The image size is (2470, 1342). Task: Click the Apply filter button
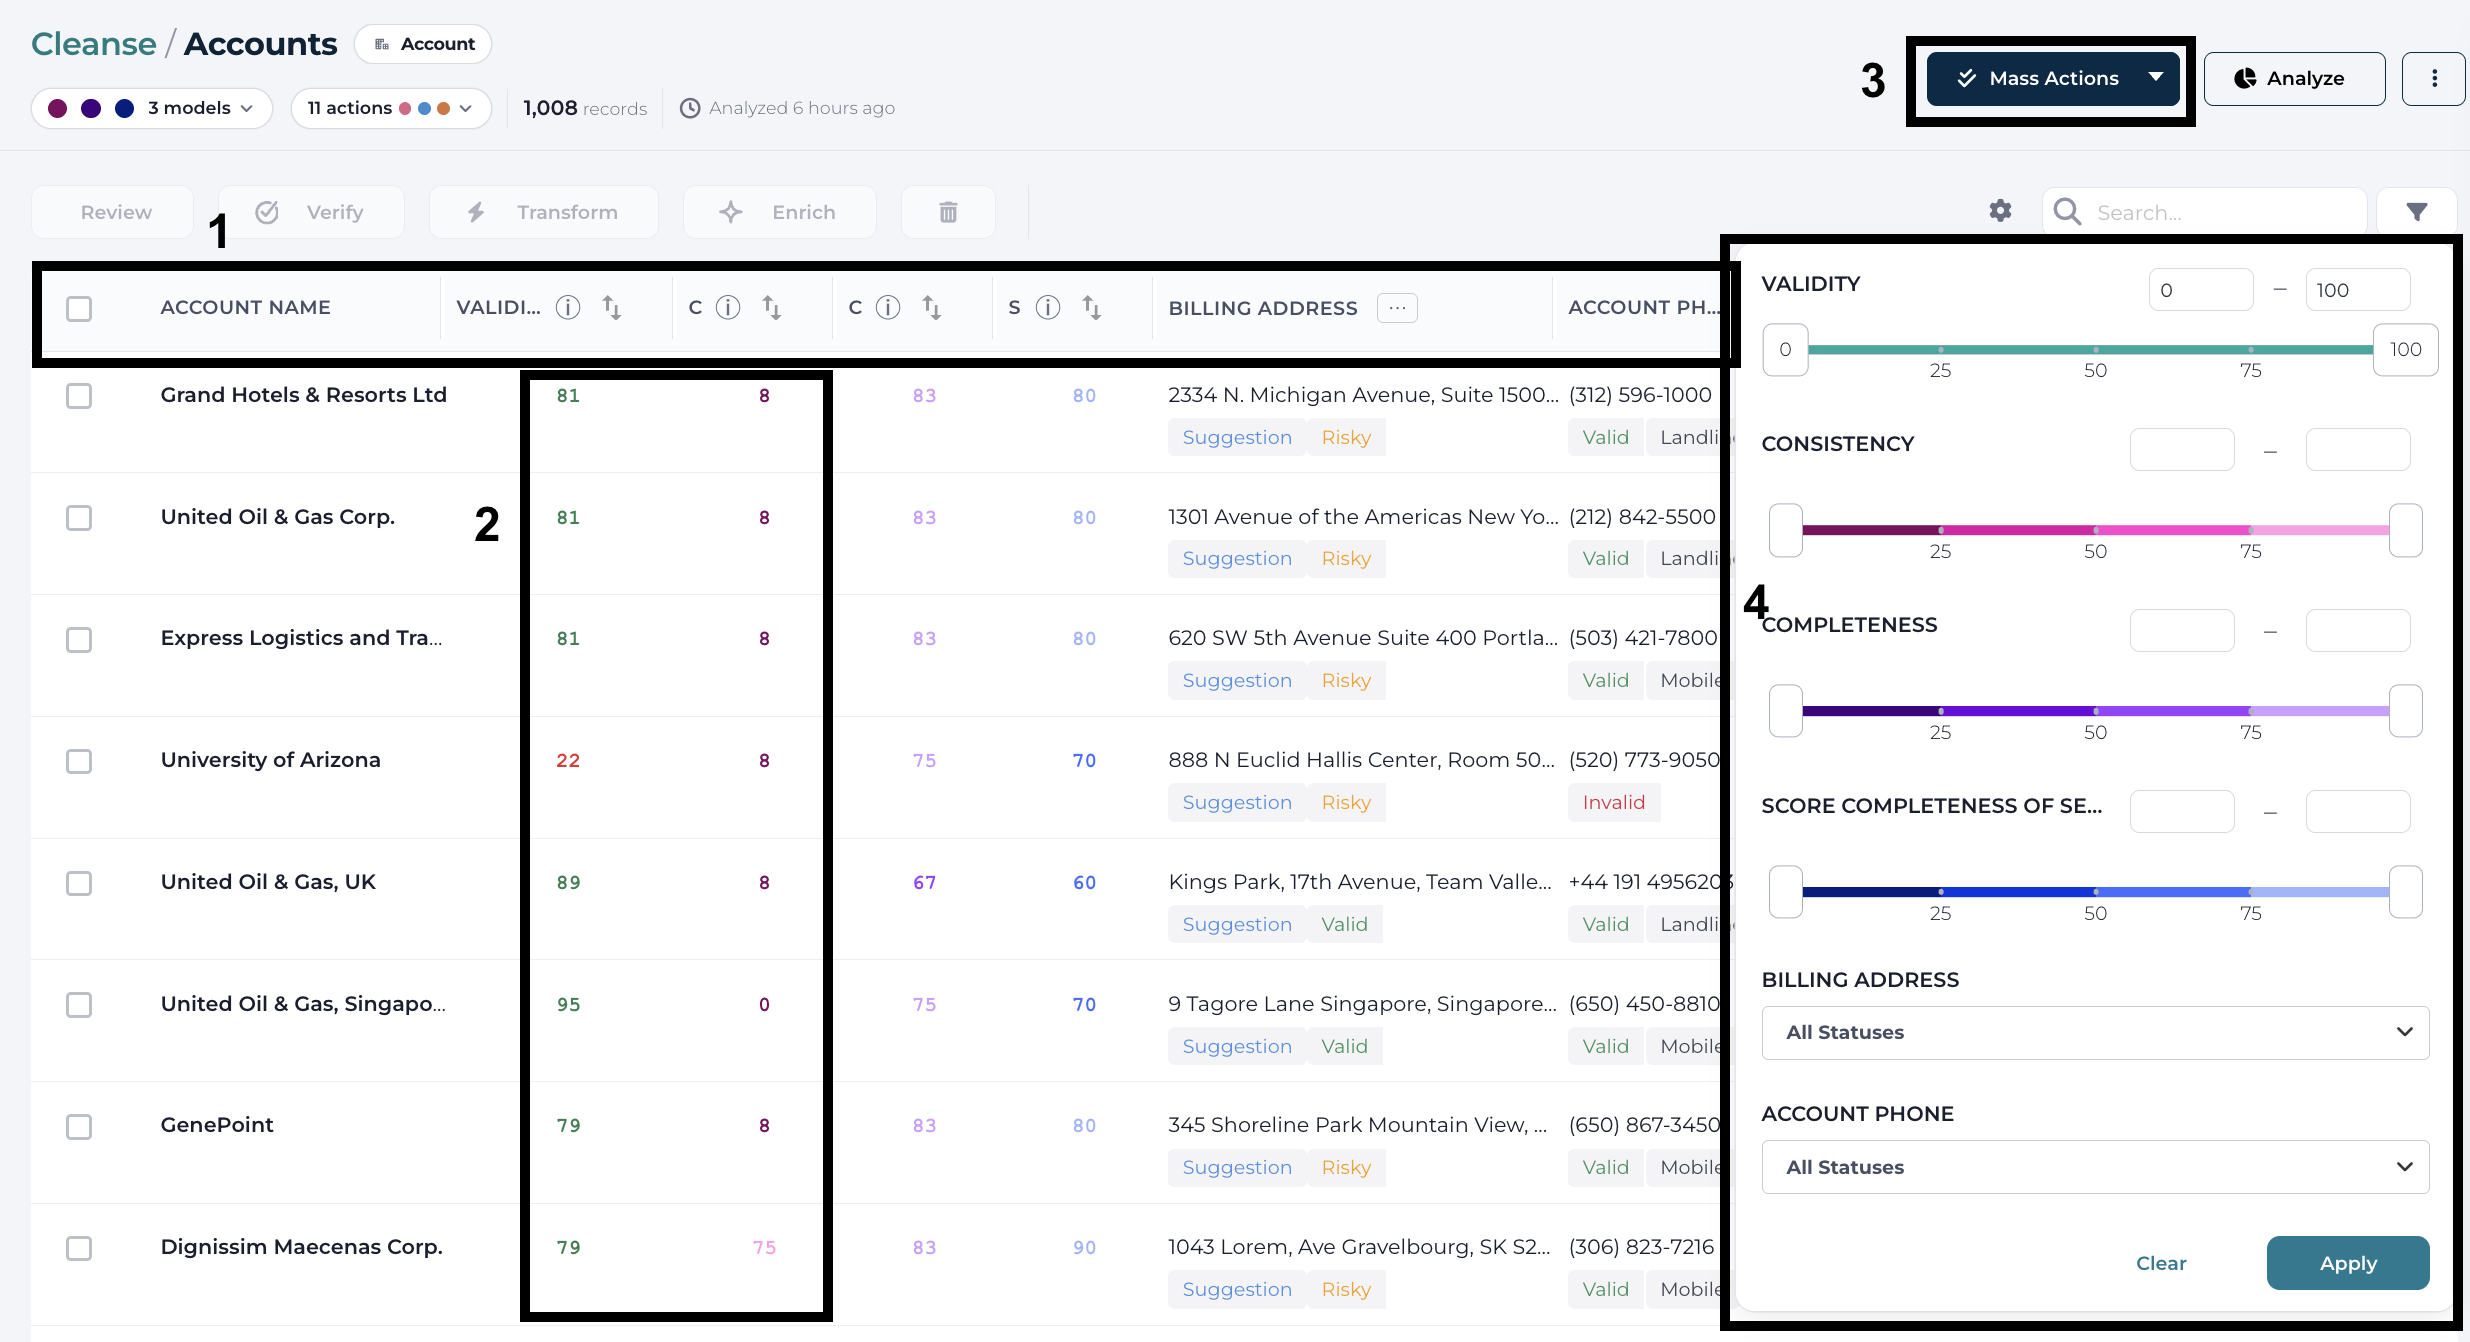(2348, 1263)
